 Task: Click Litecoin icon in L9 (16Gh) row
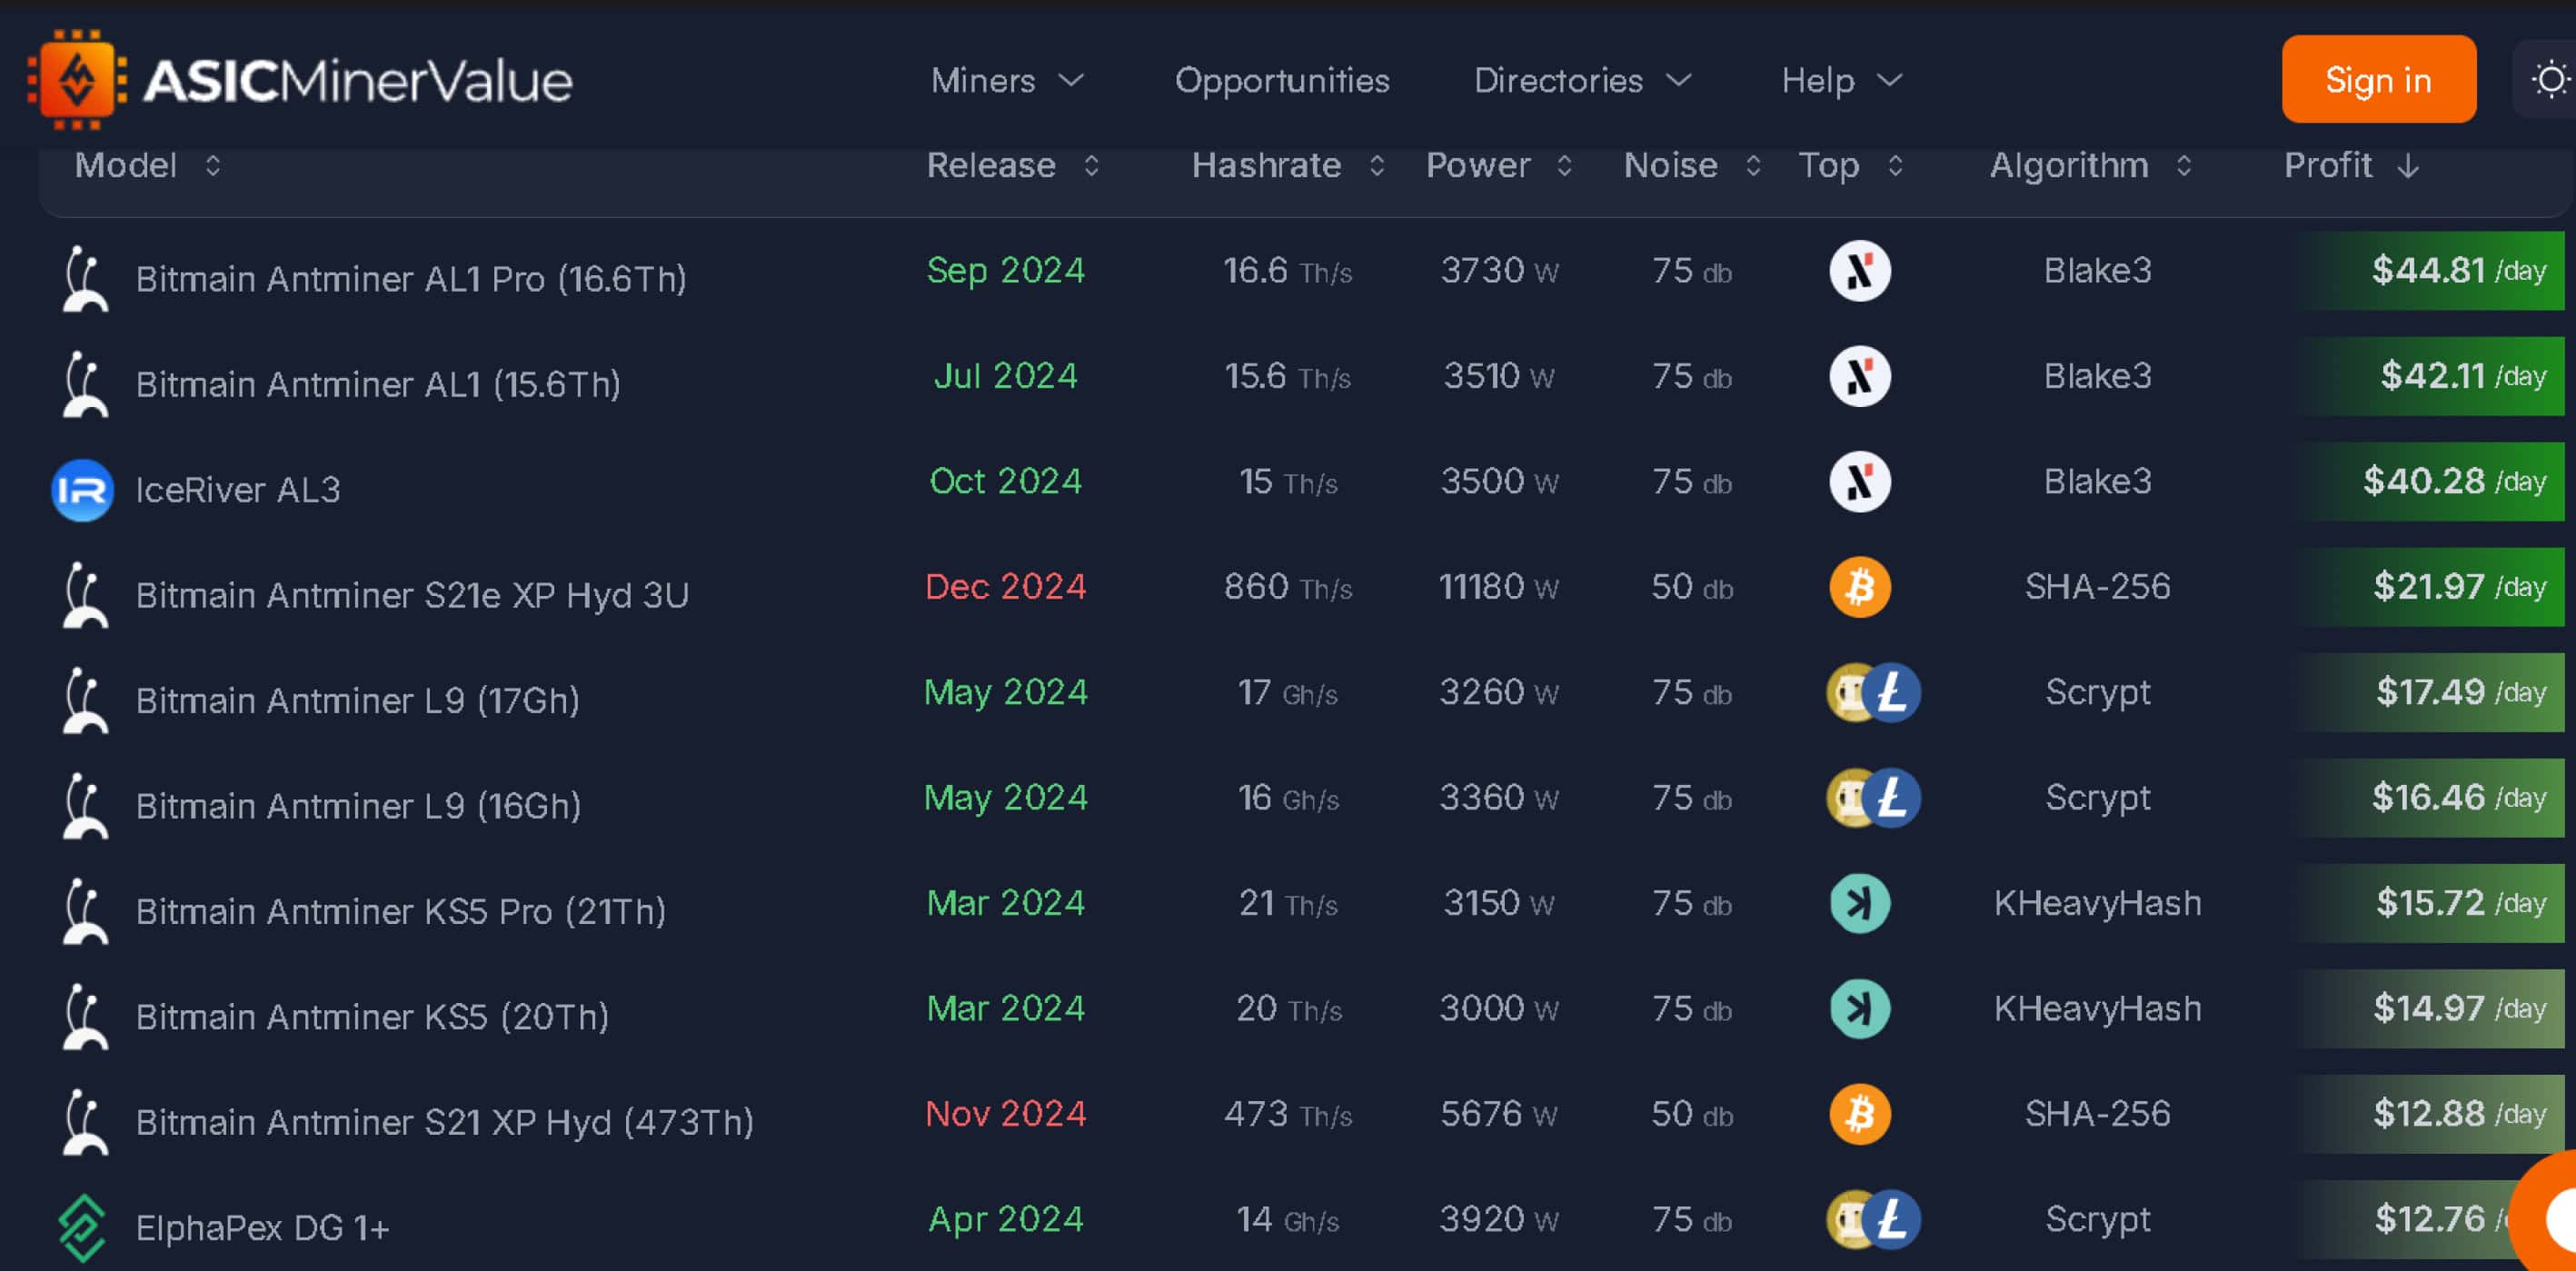(x=1891, y=798)
